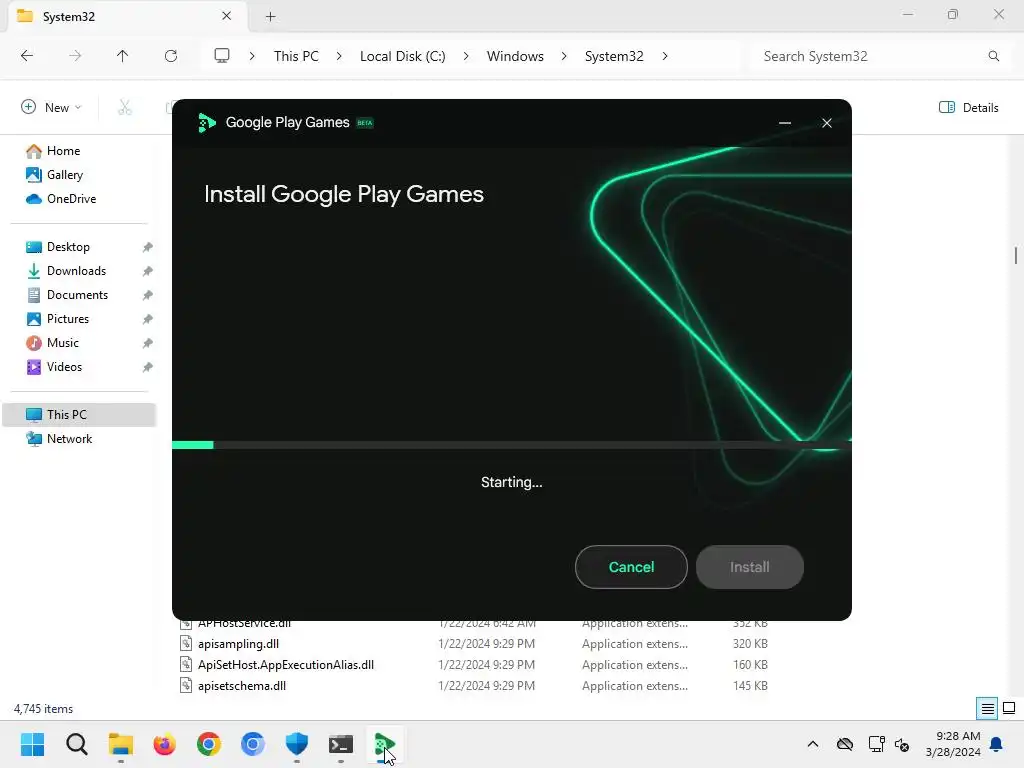
Task: Open the taskbar clock and date
Action: (953, 744)
